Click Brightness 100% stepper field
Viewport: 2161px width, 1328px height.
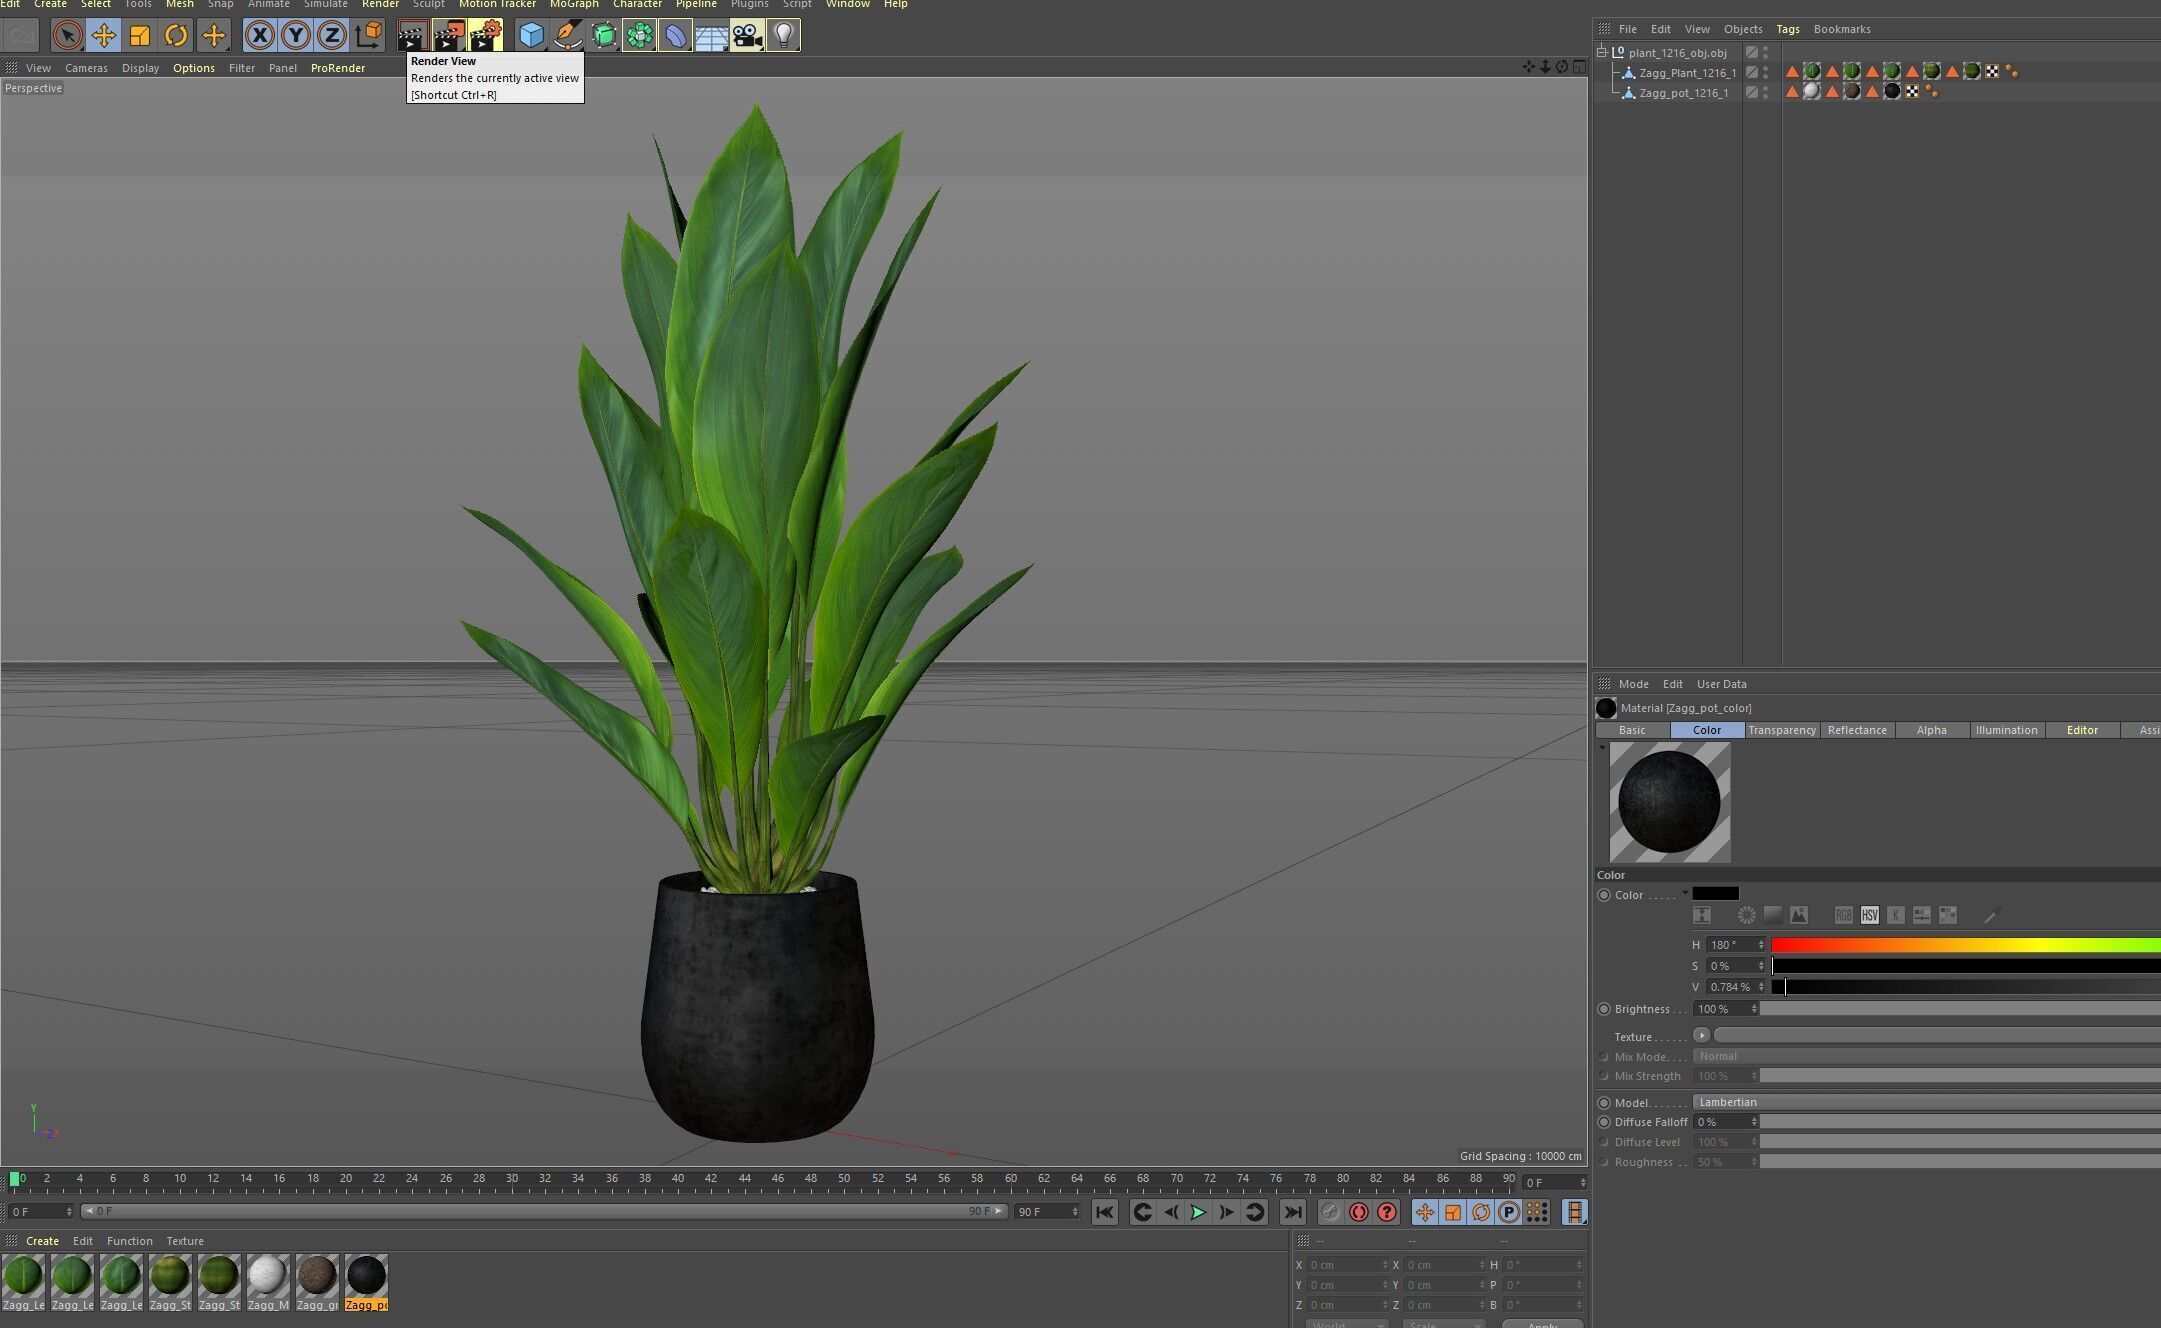(x=1726, y=1009)
